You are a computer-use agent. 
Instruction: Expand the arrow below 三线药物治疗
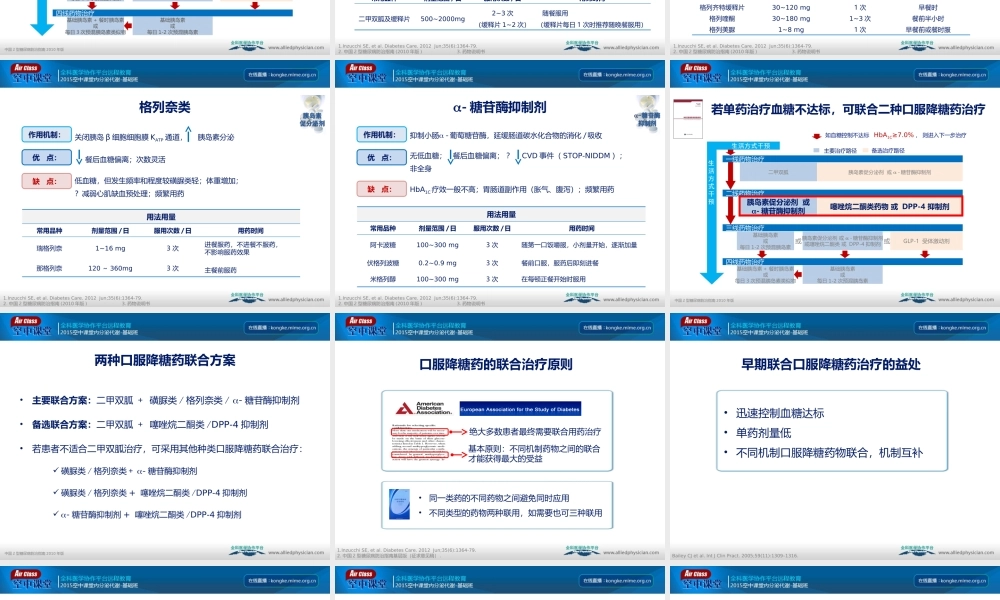pos(762,253)
